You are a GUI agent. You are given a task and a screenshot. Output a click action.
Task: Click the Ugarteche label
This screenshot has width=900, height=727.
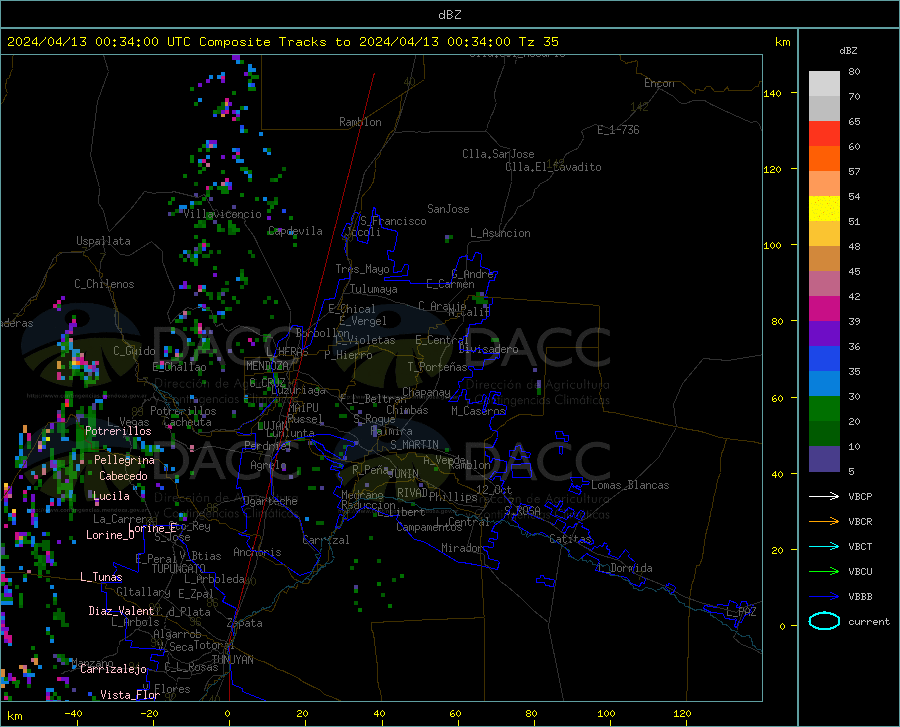pyautogui.click(x=270, y=501)
